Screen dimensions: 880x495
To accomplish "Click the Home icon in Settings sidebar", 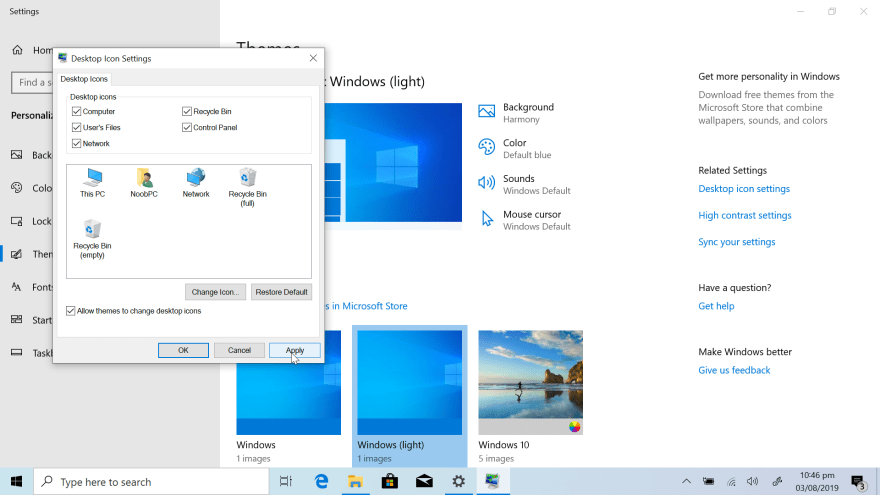I will point(17,50).
